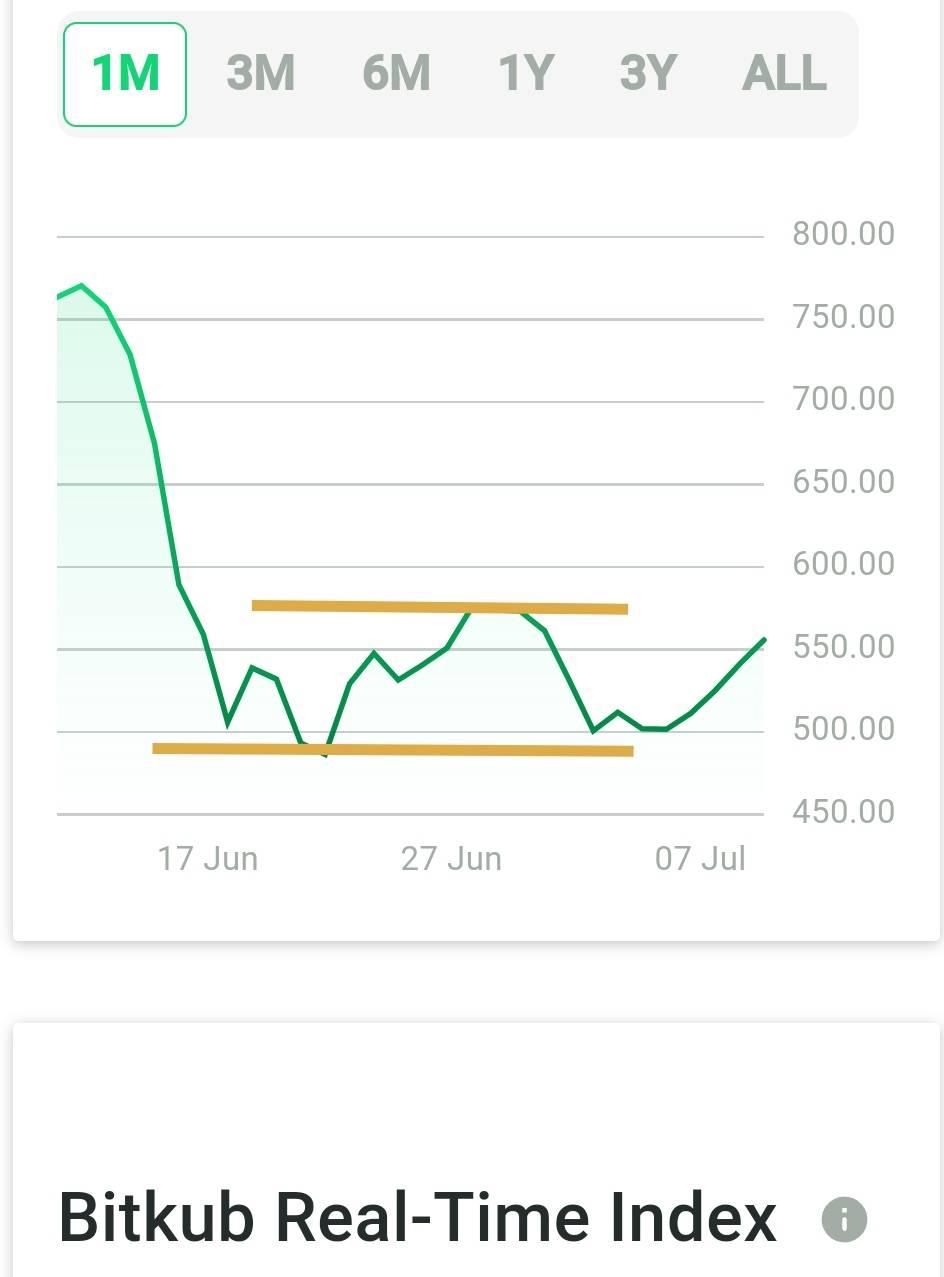This screenshot has width=944, height=1277.
Task: Click the chart peak near 770
Action: pyautogui.click(x=81, y=286)
